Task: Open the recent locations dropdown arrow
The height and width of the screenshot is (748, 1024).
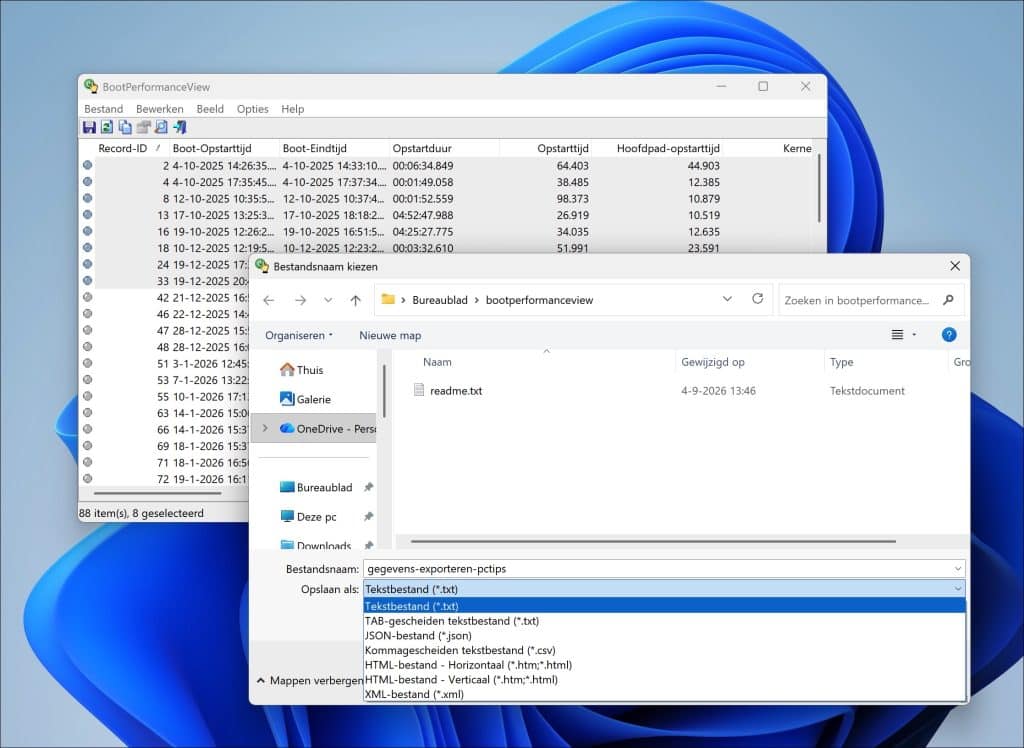Action: [328, 300]
